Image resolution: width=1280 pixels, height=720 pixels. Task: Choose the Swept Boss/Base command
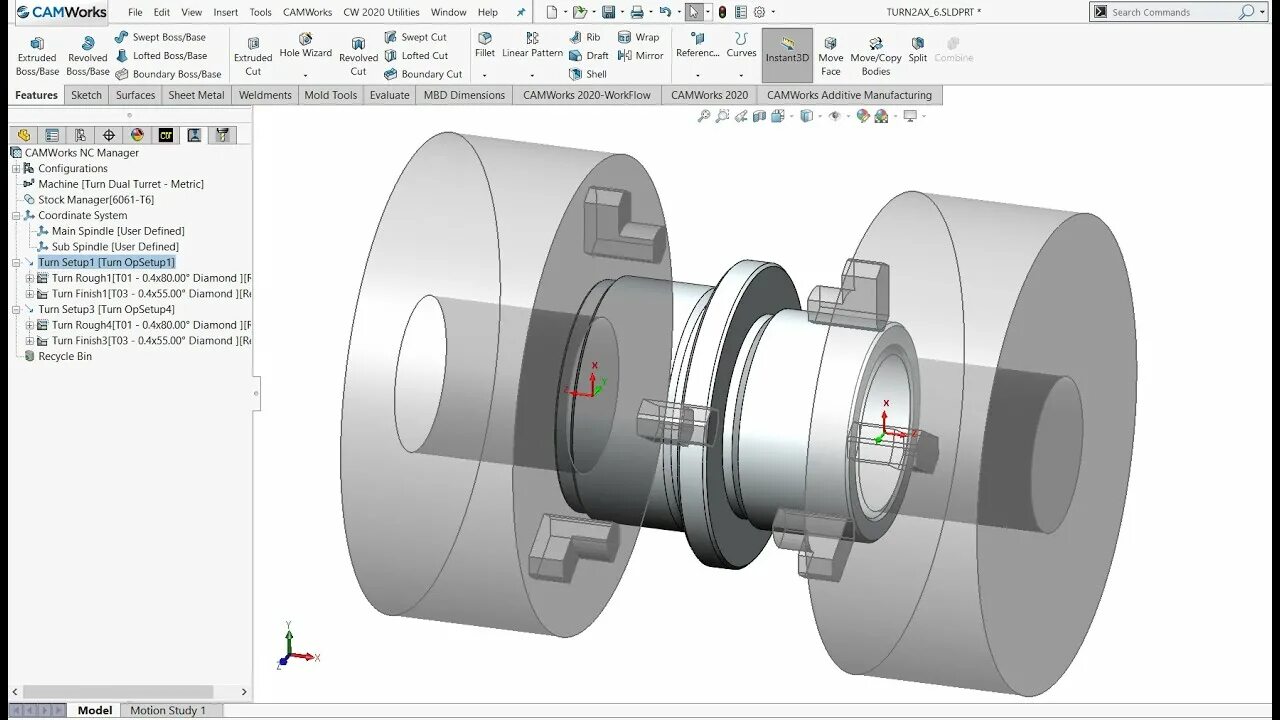click(x=160, y=37)
